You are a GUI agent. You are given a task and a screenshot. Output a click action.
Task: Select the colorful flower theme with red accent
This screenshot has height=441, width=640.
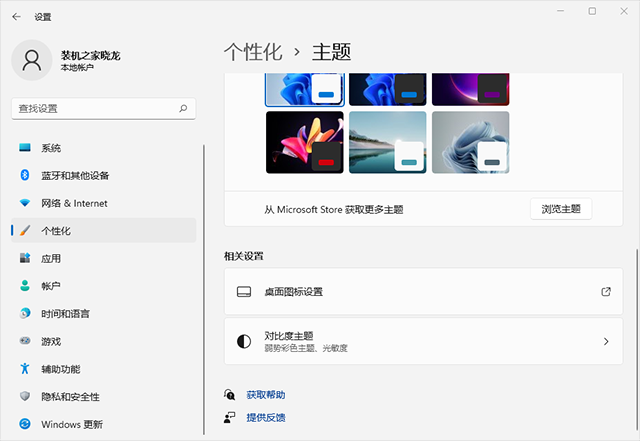304,142
